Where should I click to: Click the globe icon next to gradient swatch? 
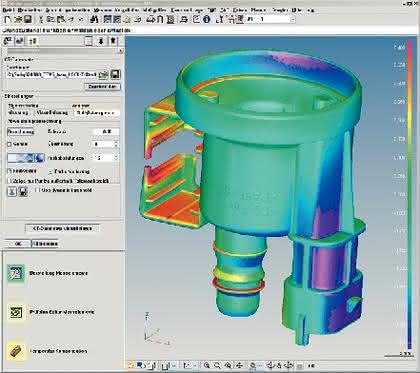39,158
